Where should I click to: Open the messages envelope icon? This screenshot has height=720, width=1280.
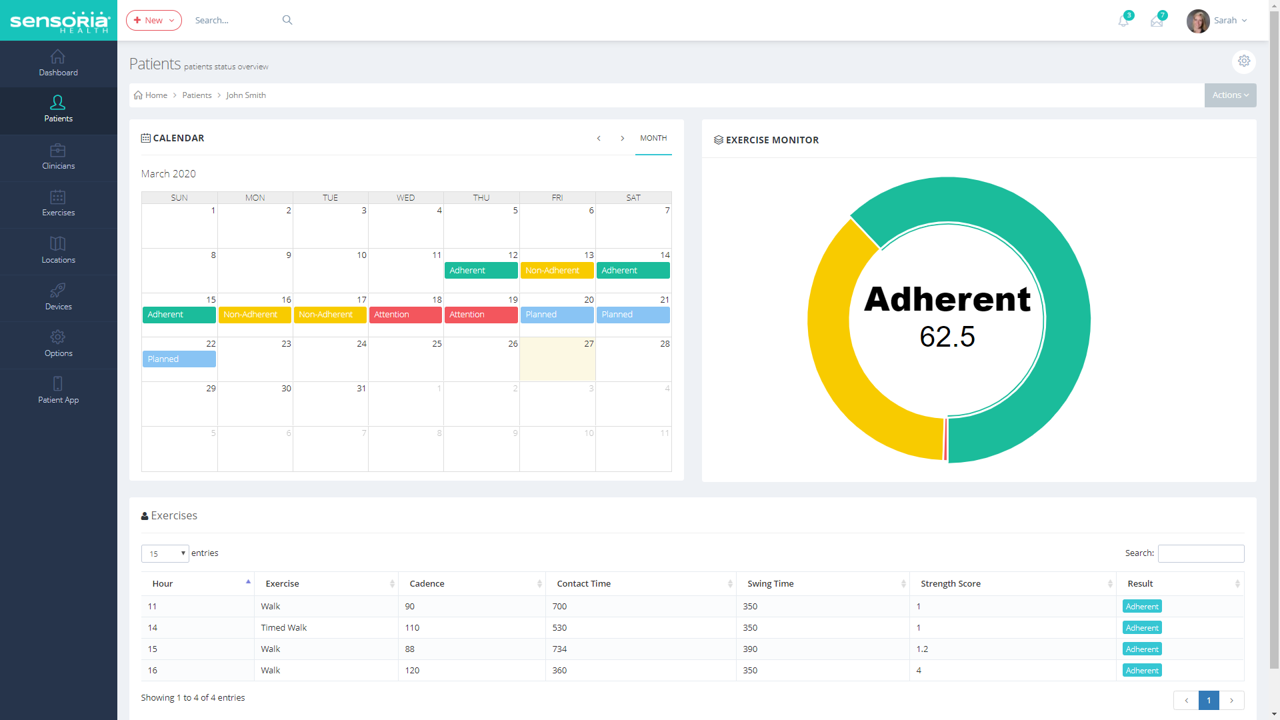tap(1157, 21)
